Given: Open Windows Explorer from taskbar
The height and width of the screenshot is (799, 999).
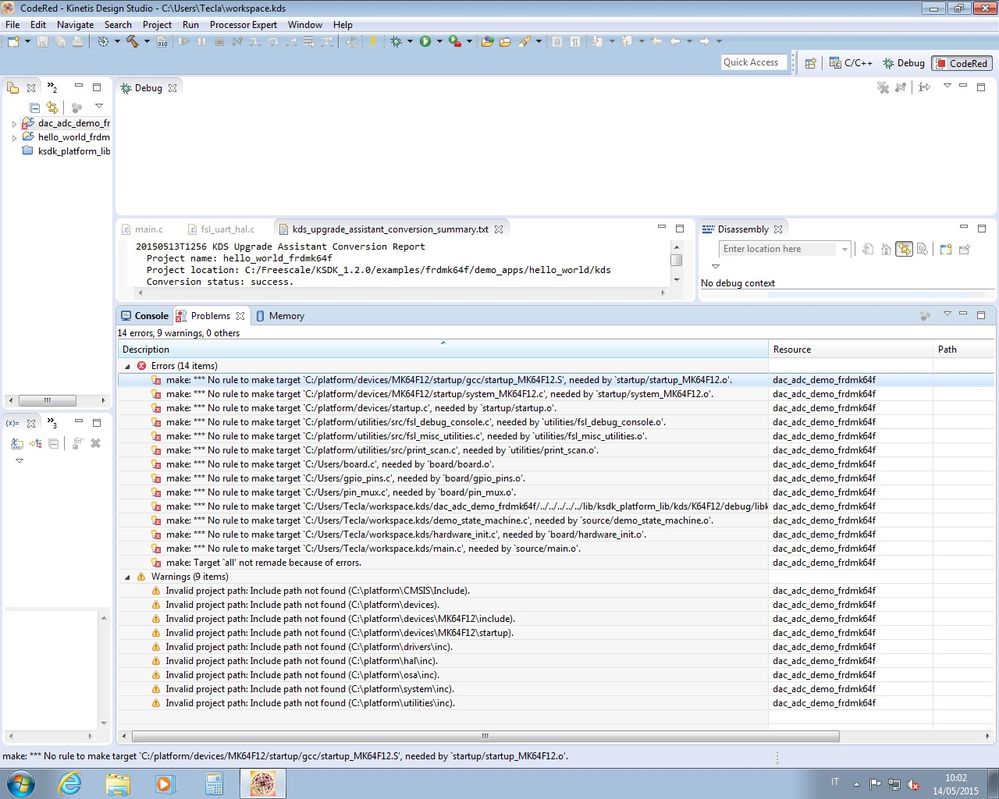Looking at the screenshot, I should (117, 784).
